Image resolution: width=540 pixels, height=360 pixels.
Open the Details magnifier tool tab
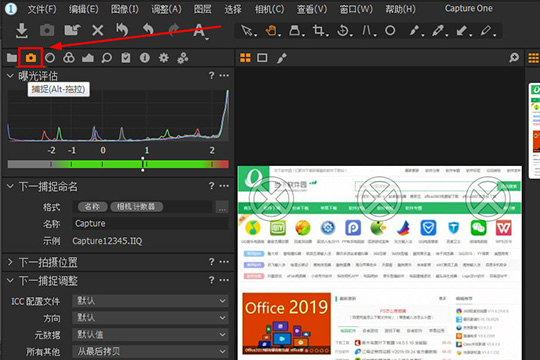coord(107,58)
